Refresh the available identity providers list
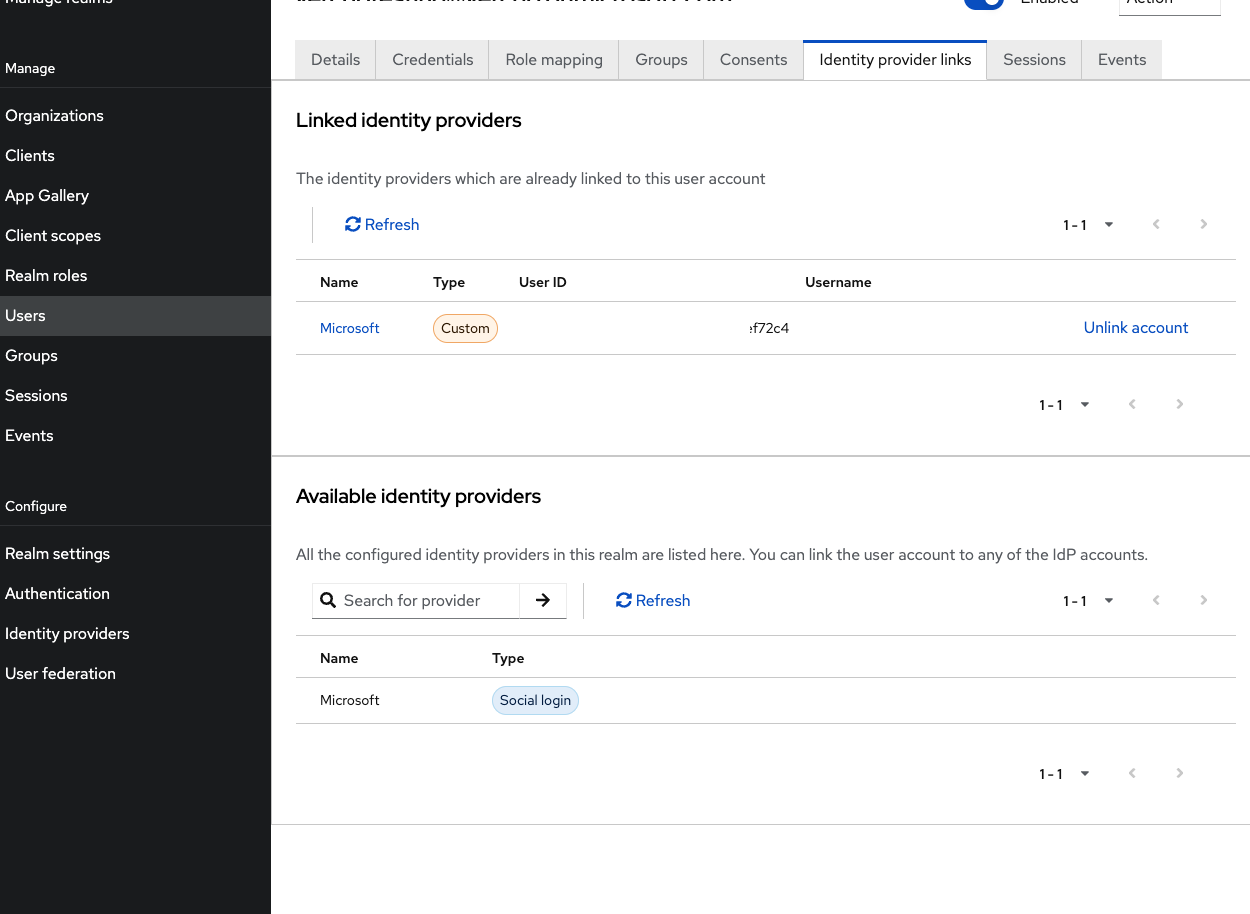The image size is (1250, 914). 653,601
